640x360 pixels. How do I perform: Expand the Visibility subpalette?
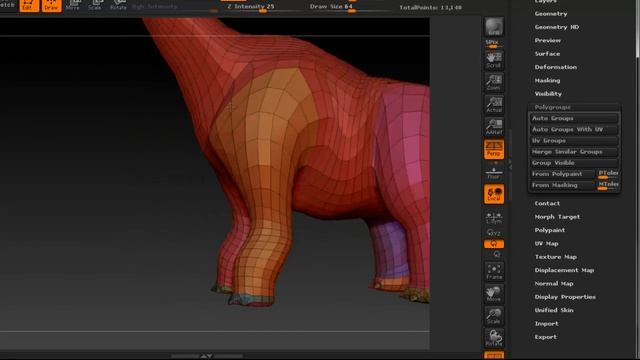(x=548, y=94)
